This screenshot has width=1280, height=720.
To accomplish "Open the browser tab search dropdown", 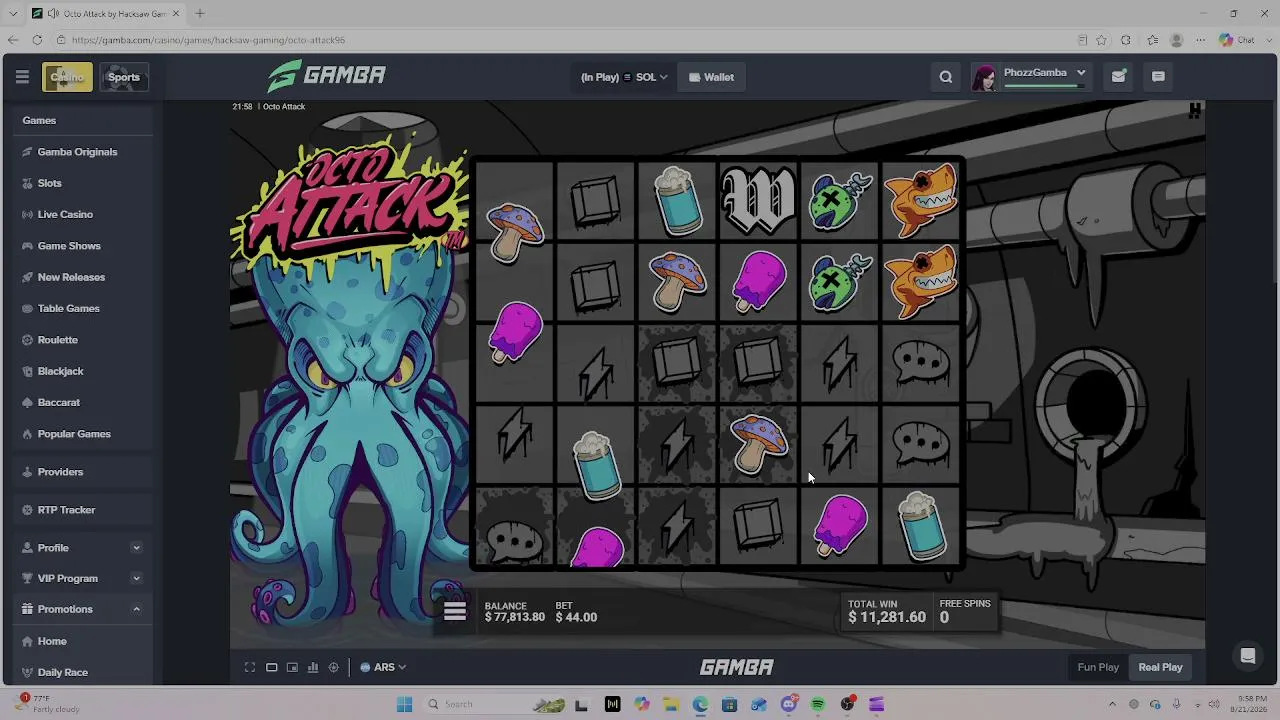I will click(13, 14).
